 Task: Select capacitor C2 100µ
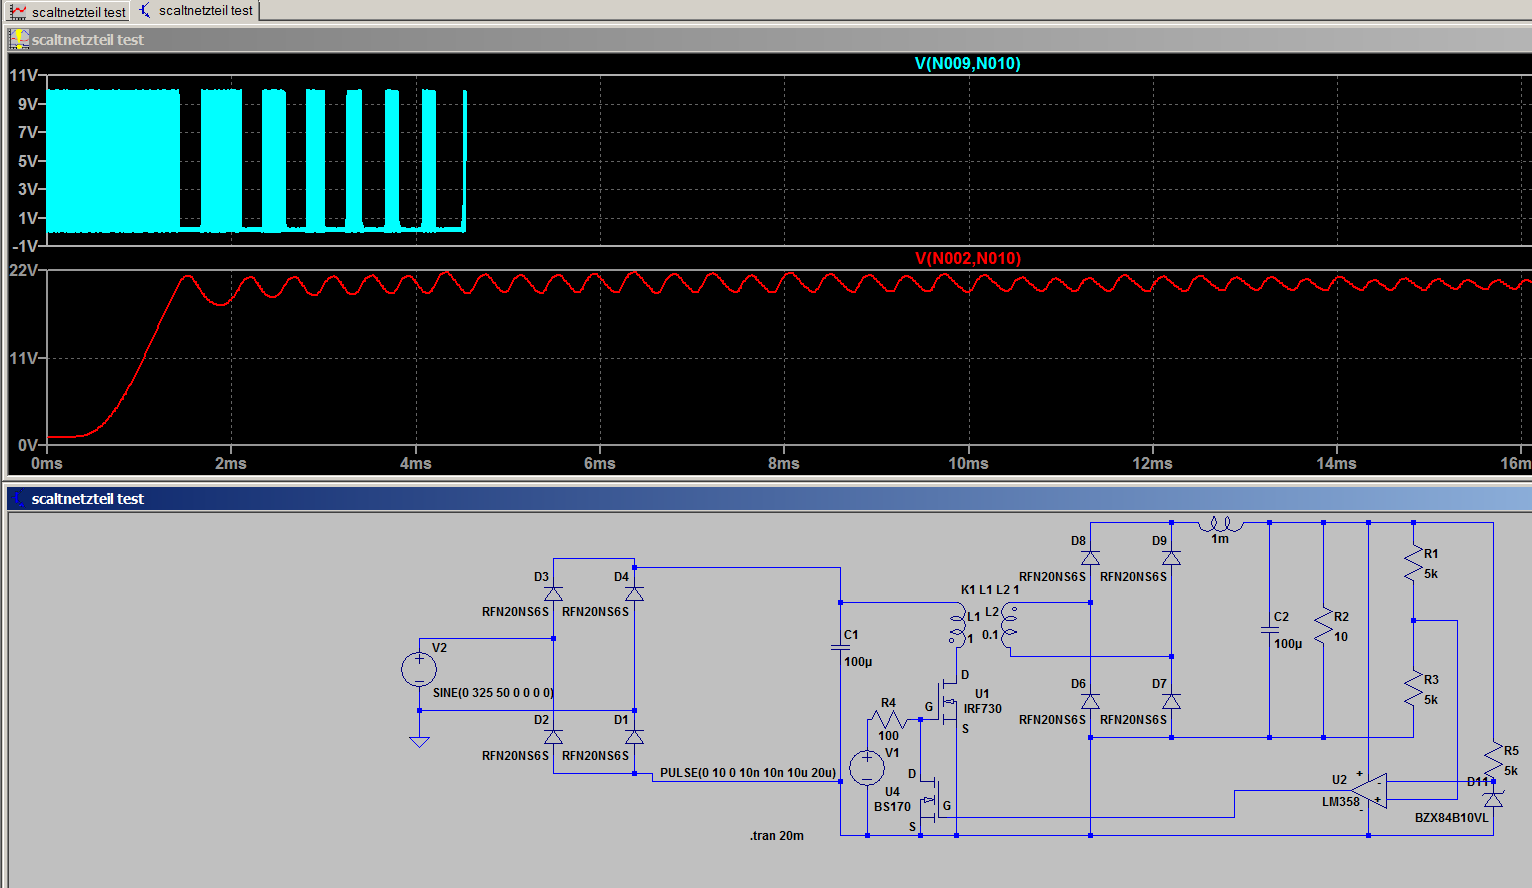pos(1269,630)
